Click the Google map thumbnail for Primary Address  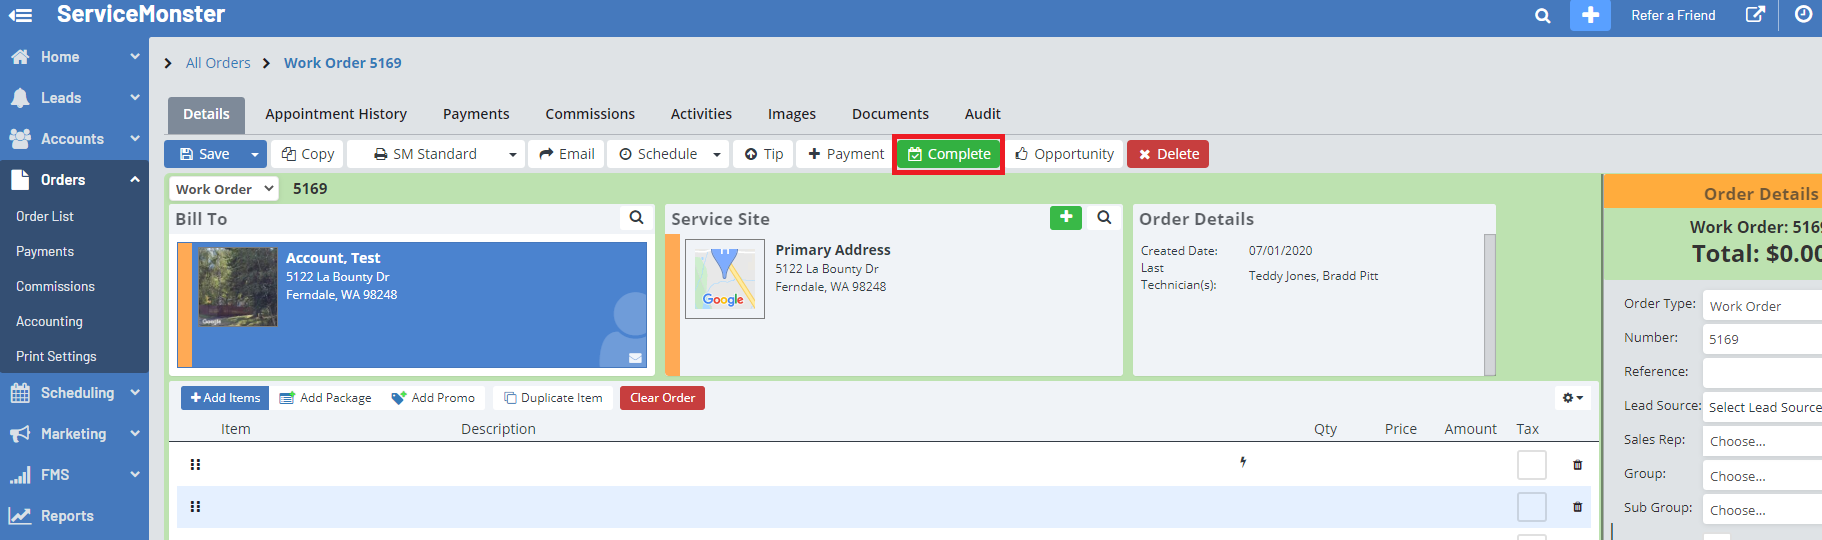[724, 279]
